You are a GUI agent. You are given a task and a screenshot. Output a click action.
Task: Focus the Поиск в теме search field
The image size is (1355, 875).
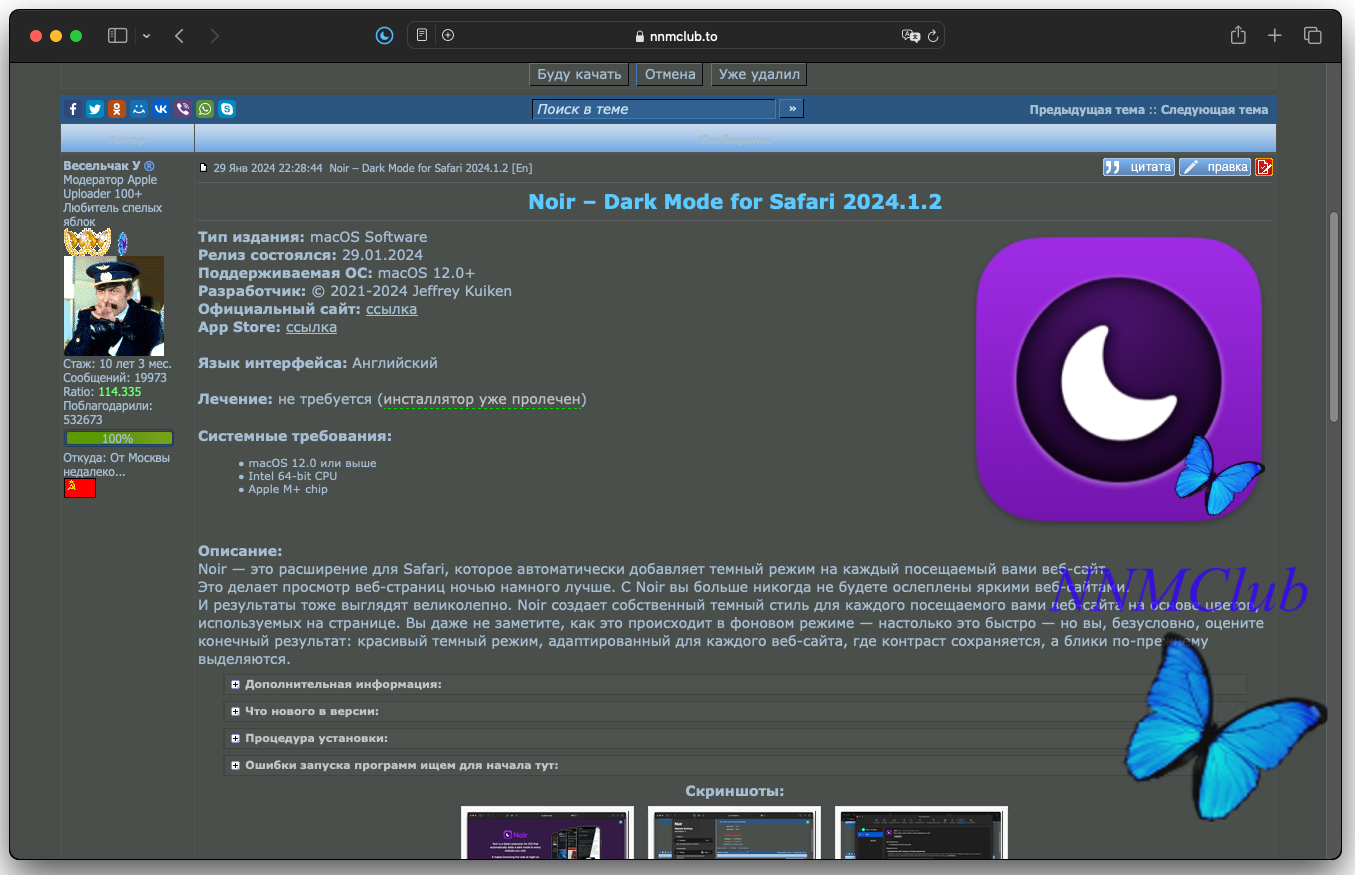point(654,109)
